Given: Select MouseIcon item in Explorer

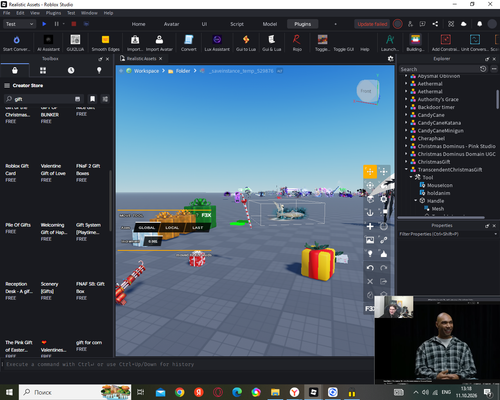Looking at the screenshot, I should (440, 185).
